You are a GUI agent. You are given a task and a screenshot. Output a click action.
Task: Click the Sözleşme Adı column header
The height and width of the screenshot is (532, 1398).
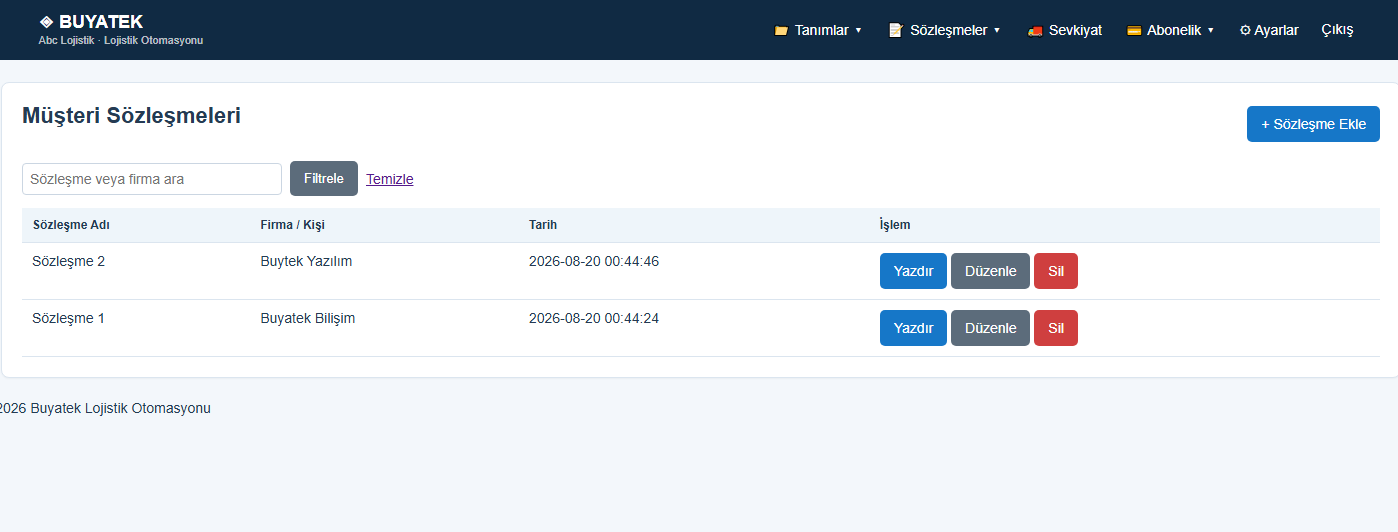tap(71, 225)
